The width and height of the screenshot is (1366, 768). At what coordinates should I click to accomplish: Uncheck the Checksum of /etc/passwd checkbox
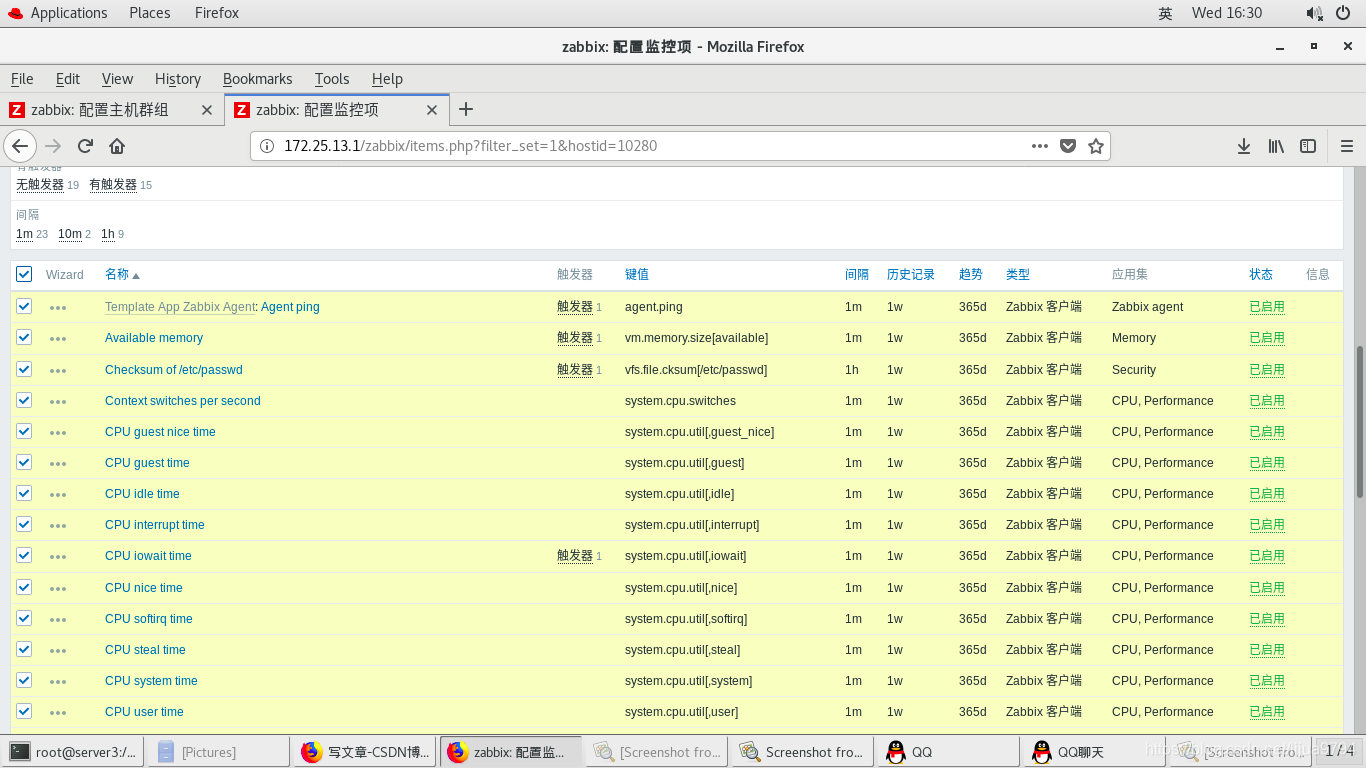[x=24, y=369]
